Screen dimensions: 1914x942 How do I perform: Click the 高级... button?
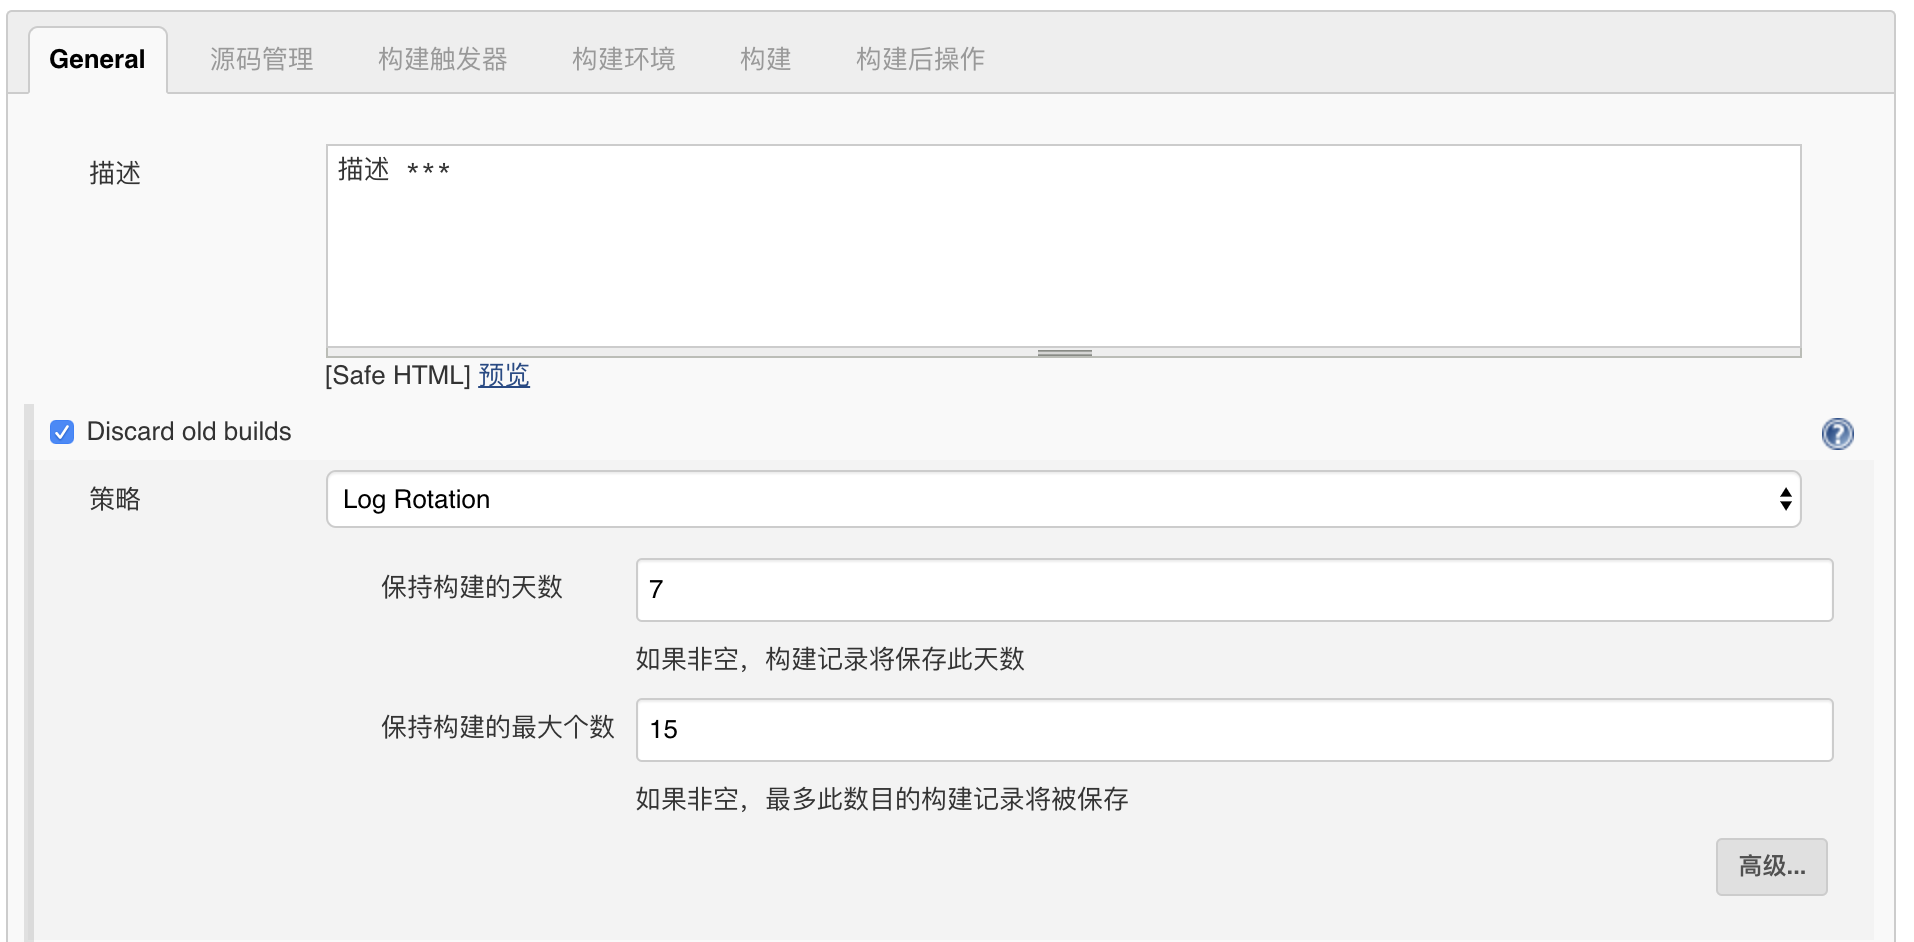(x=1772, y=866)
